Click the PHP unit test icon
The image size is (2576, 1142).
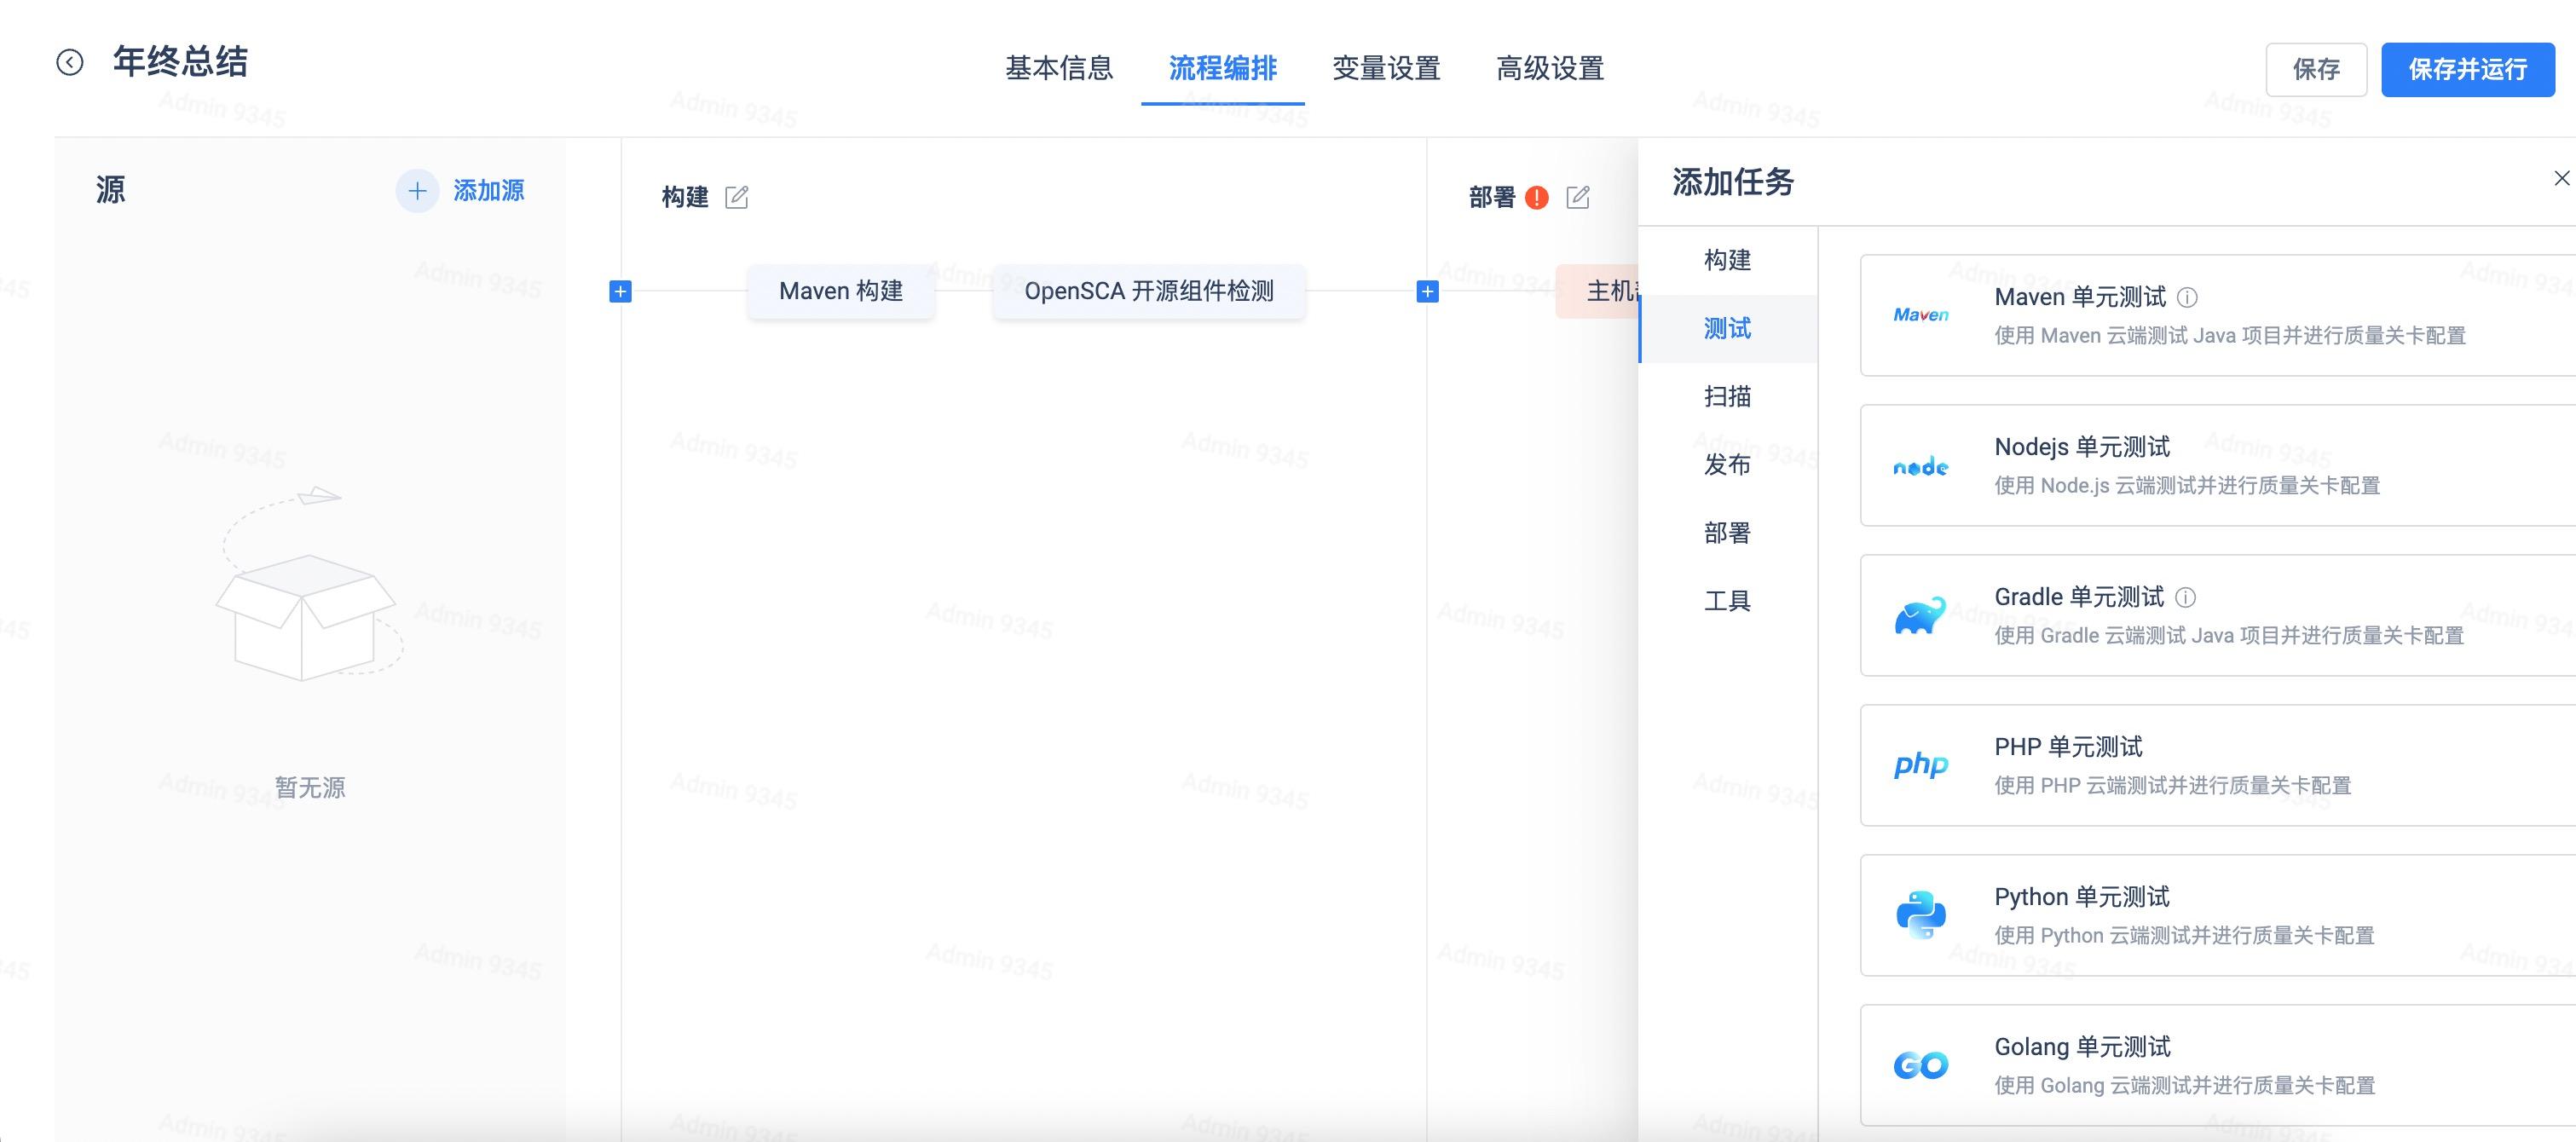pos(1918,765)
